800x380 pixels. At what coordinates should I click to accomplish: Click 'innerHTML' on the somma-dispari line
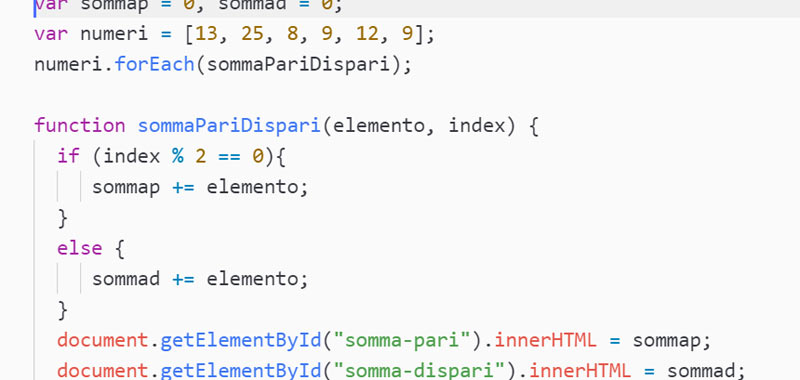pos(580,371)
